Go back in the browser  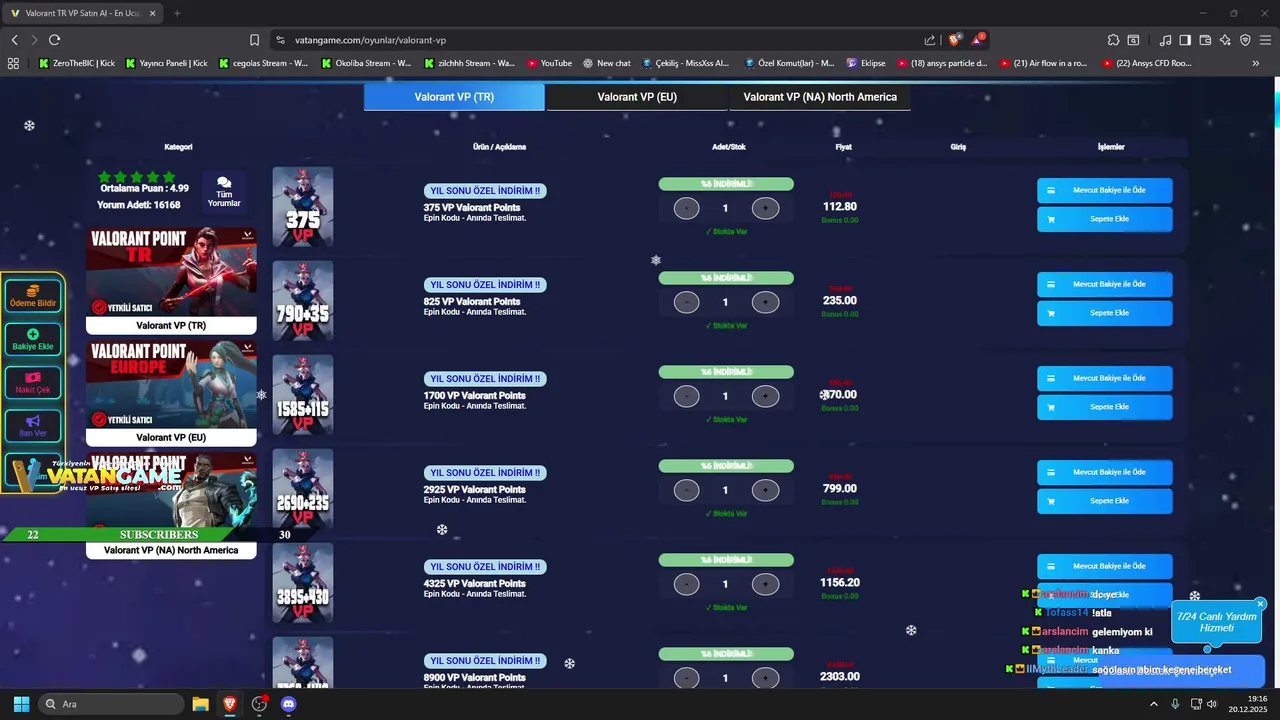tap(14, 40)
